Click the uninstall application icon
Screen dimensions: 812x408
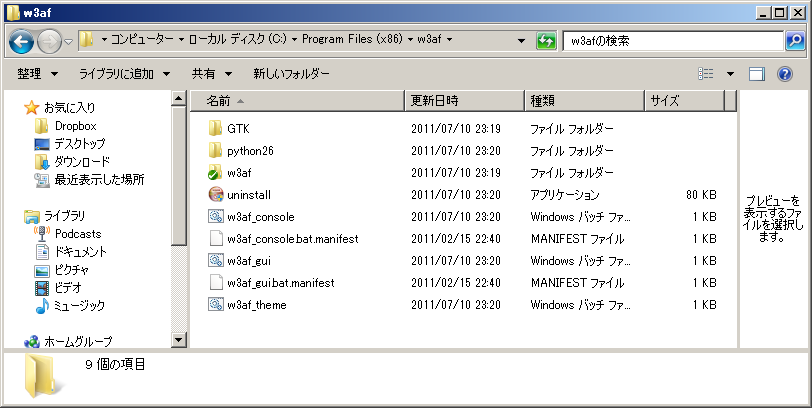pos(215,195)
